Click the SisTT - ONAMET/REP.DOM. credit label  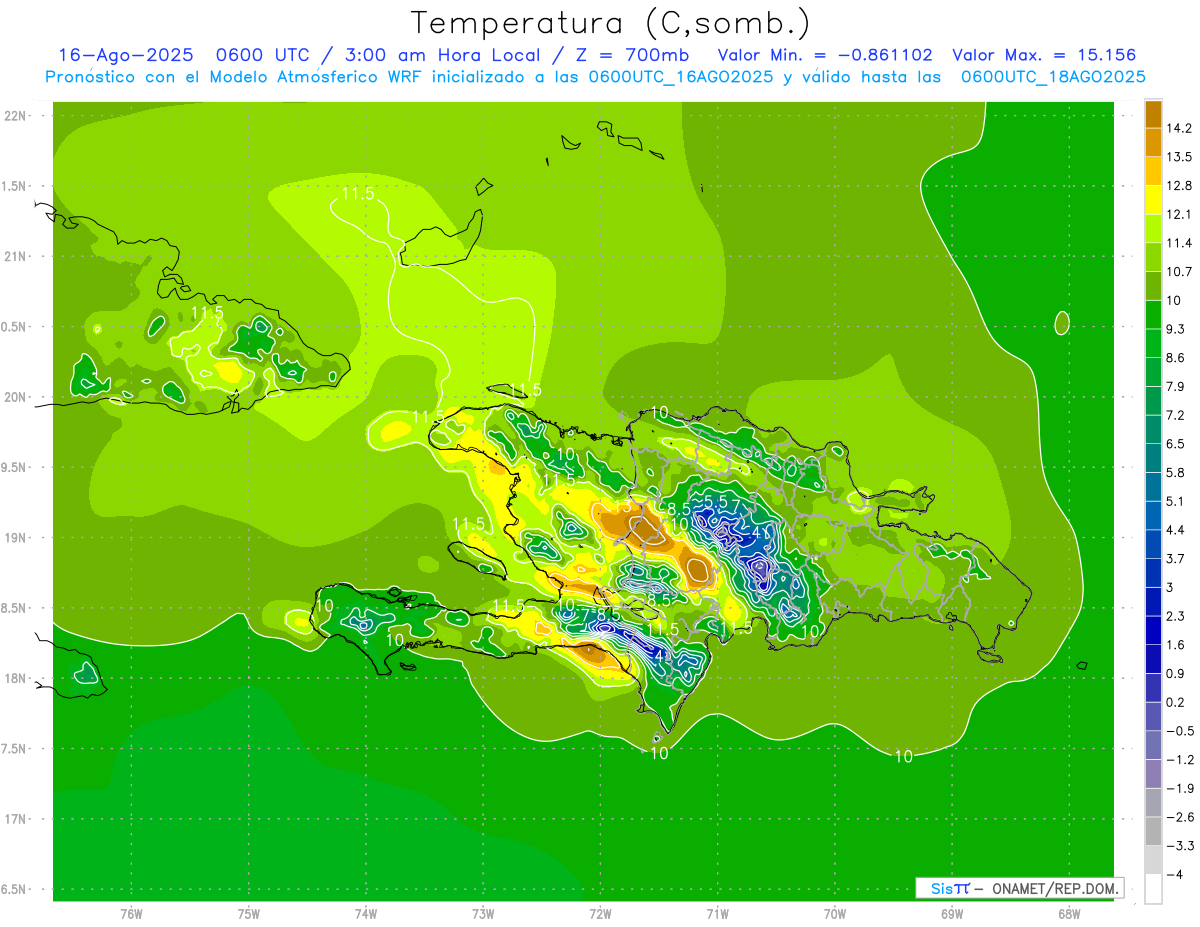coord(1021,888)
